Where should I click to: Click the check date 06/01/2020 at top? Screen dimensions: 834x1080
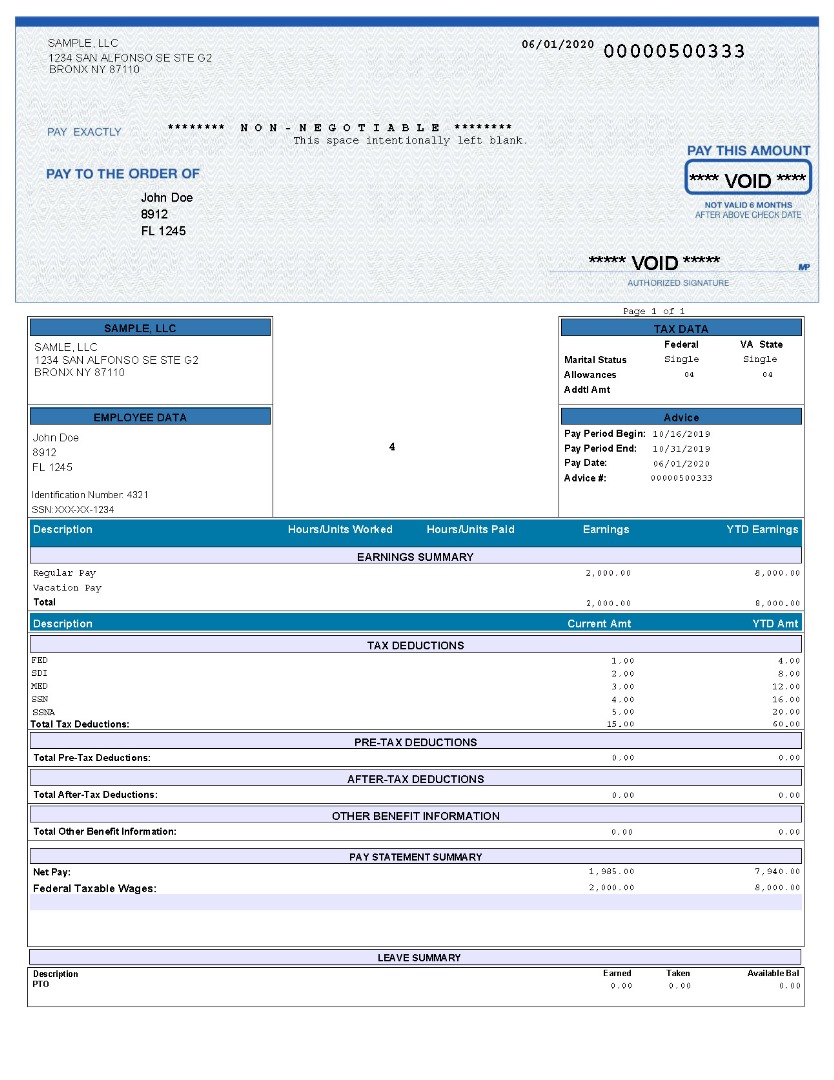[x=557, y=44]
